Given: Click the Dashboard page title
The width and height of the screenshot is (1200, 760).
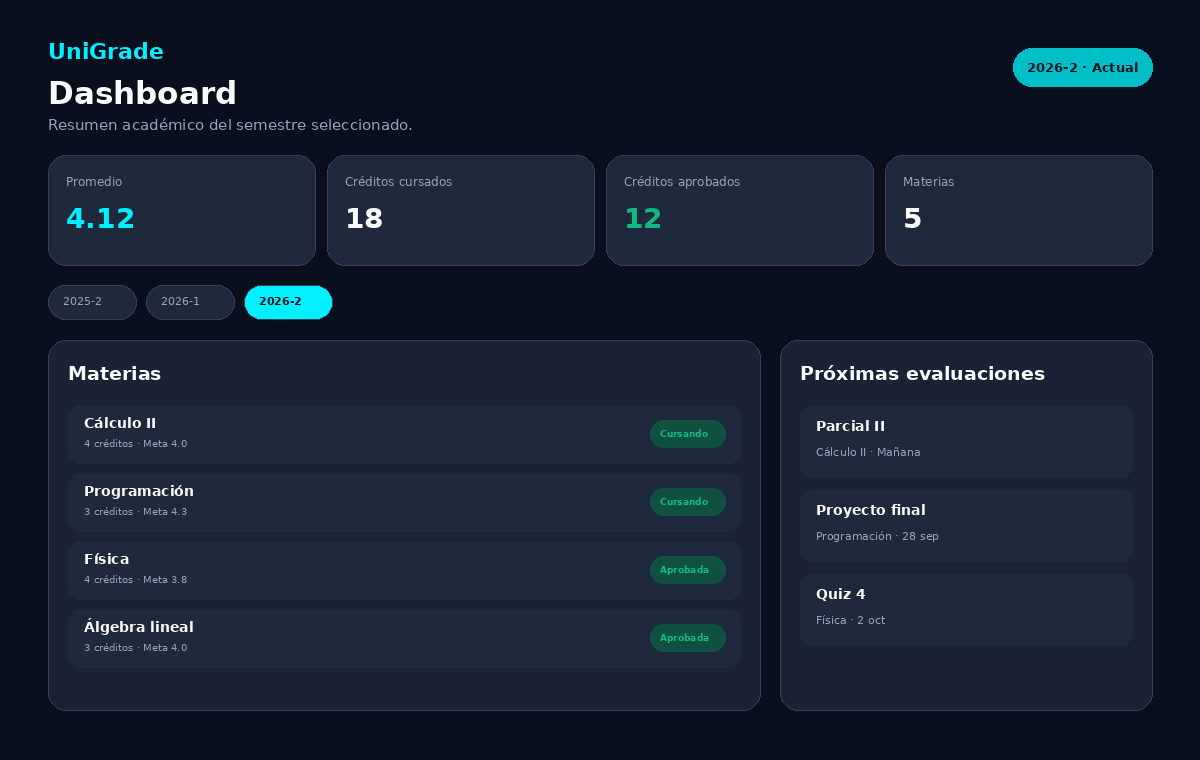Looking at the screenshot, I should 142,93.
